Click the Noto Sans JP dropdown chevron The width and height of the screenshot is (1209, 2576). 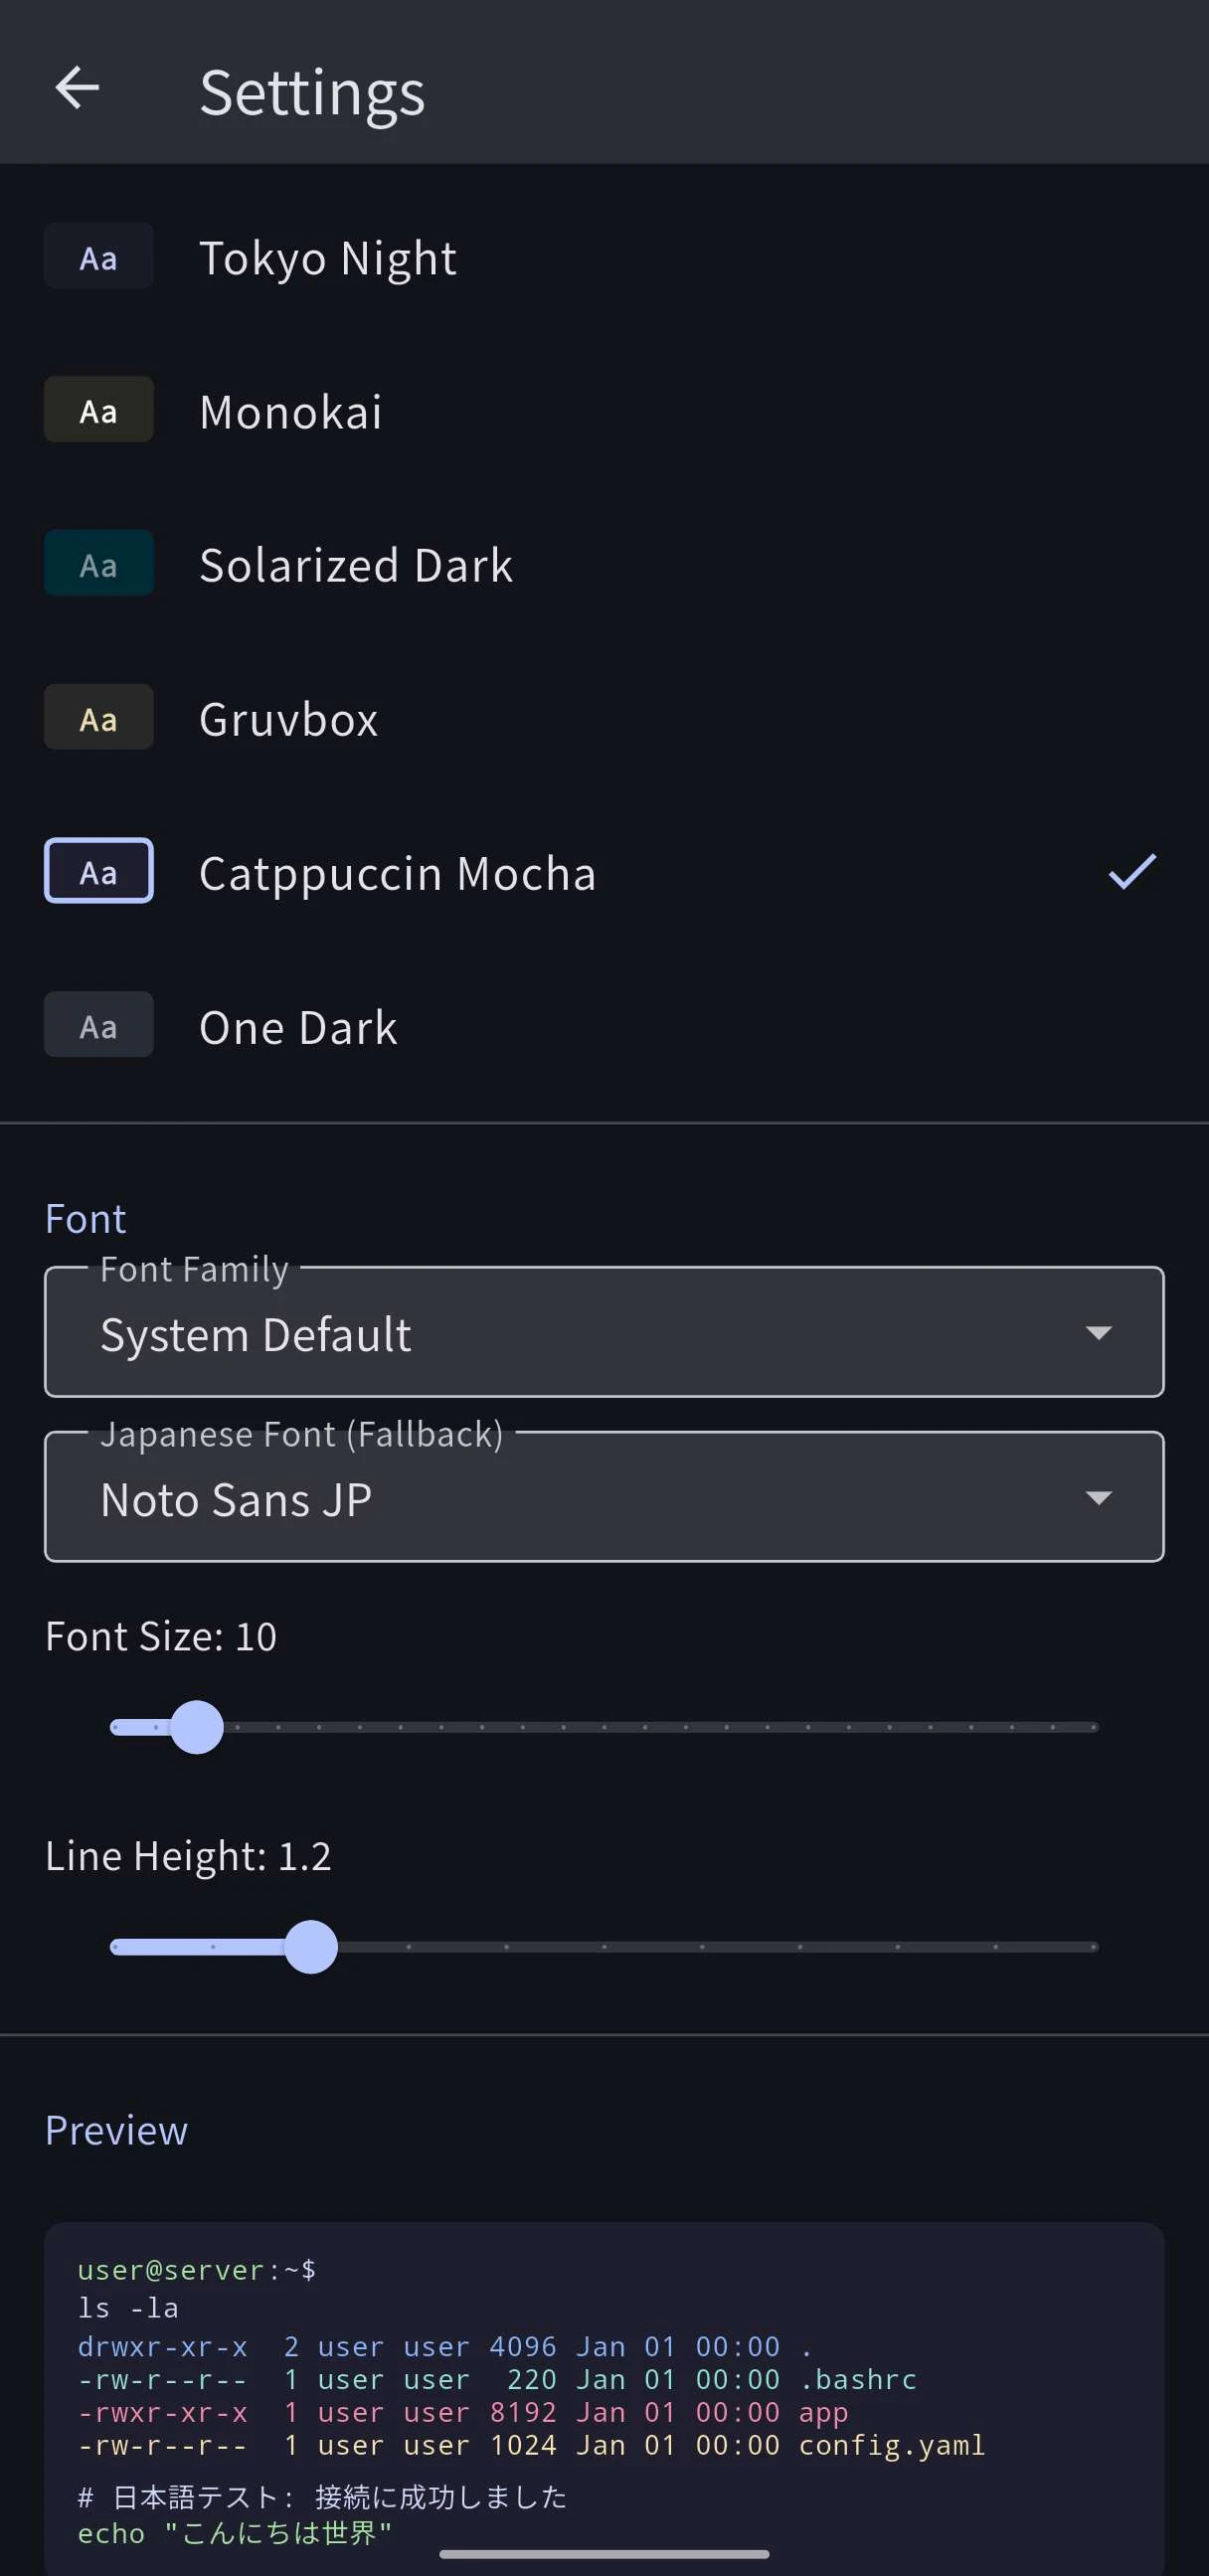1098,1497
